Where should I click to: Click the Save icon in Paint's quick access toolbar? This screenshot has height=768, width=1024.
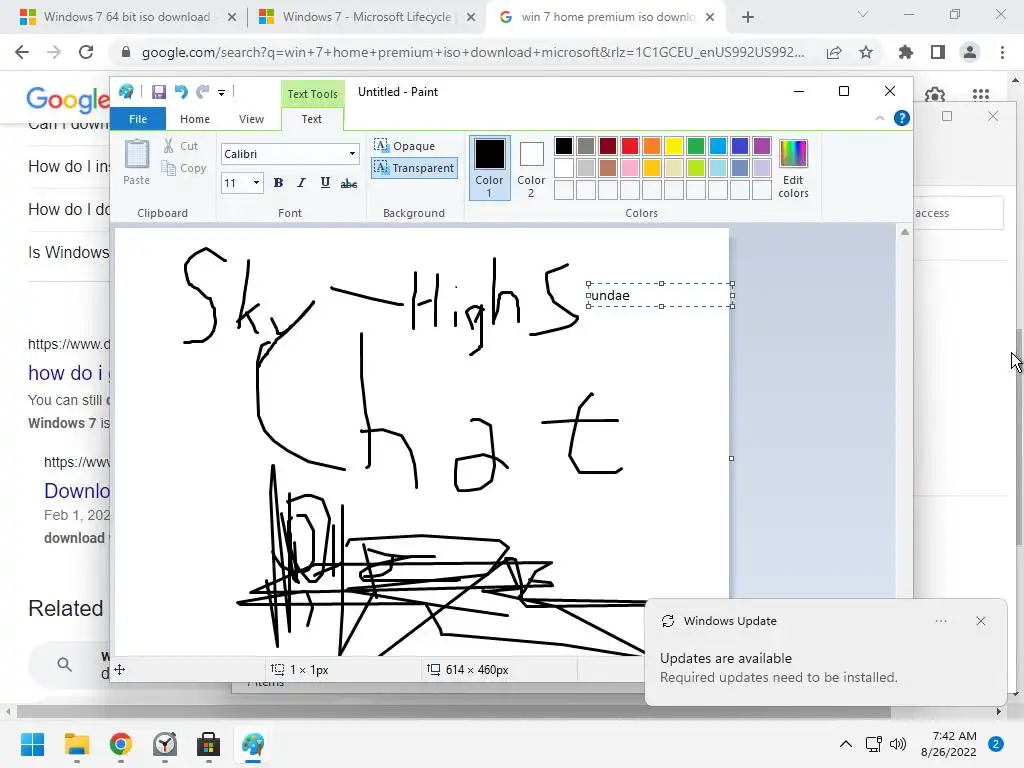(159, 92)
